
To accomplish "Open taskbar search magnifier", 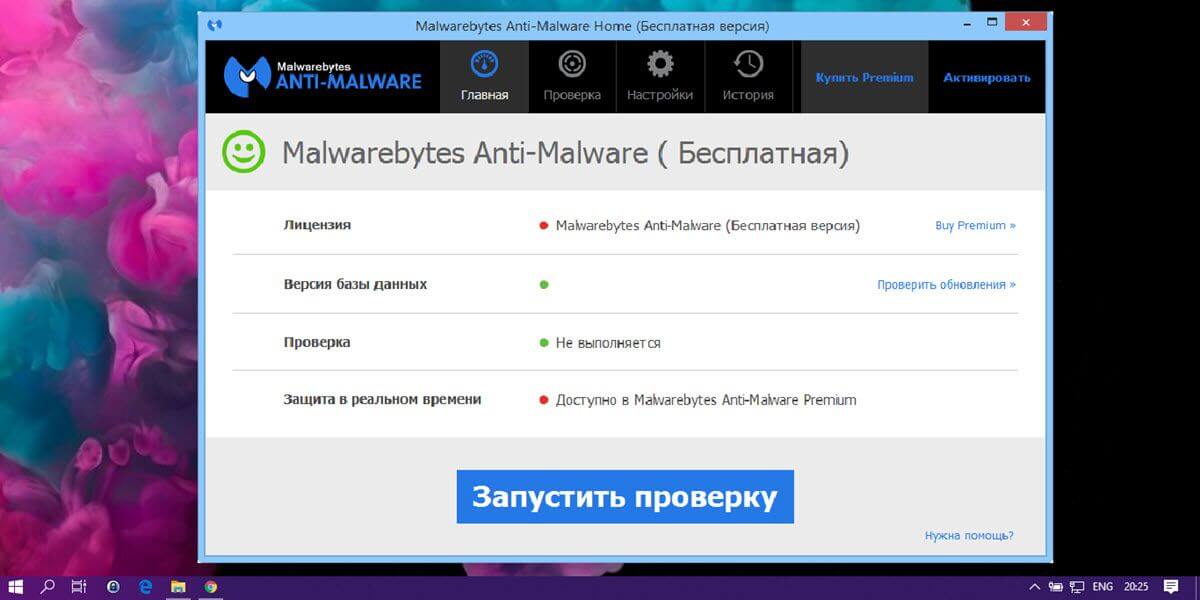I will [47, 587].
